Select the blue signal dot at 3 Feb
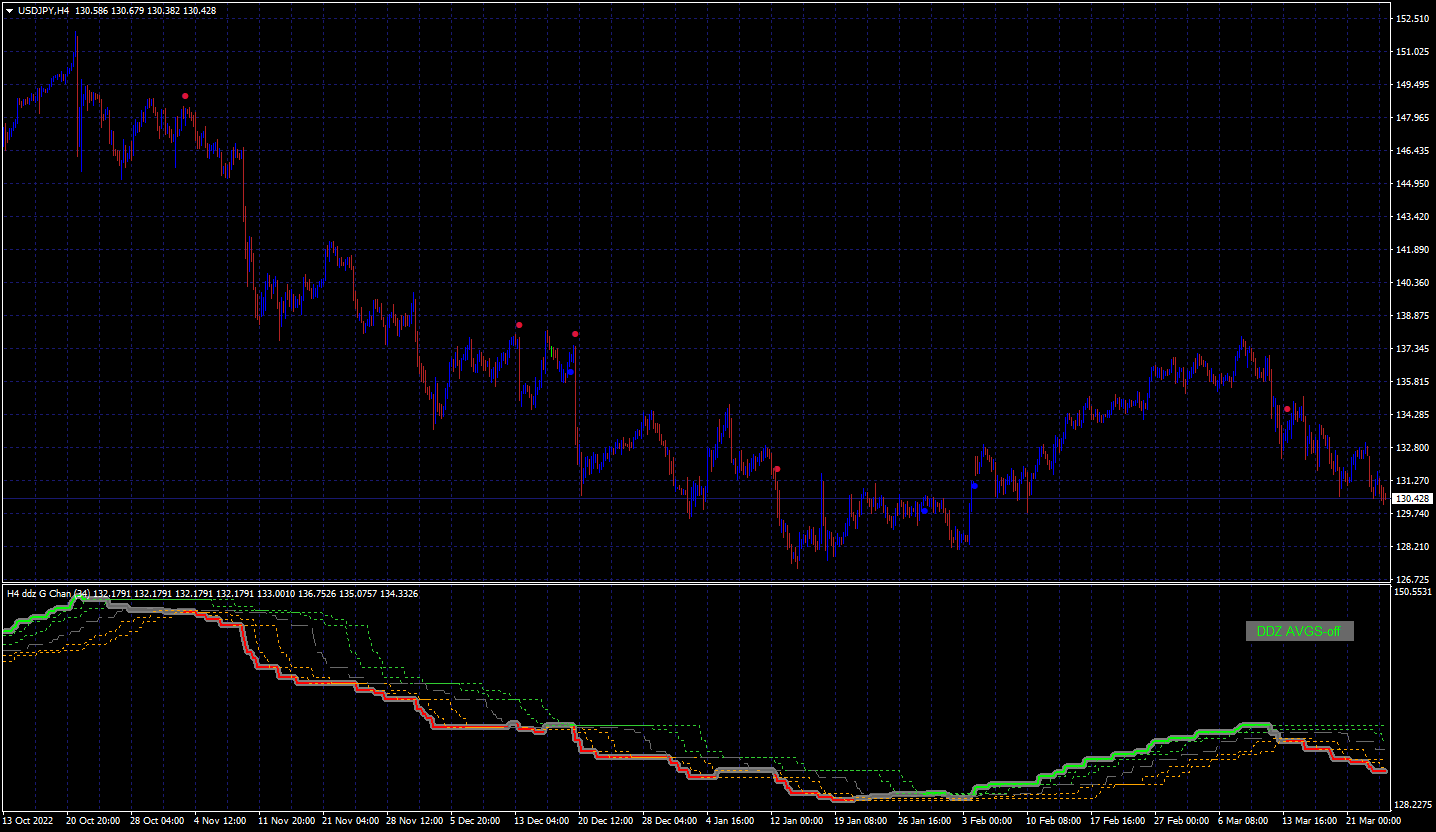The height and width of the screenshot is (832, 1436). click(974, 486)
